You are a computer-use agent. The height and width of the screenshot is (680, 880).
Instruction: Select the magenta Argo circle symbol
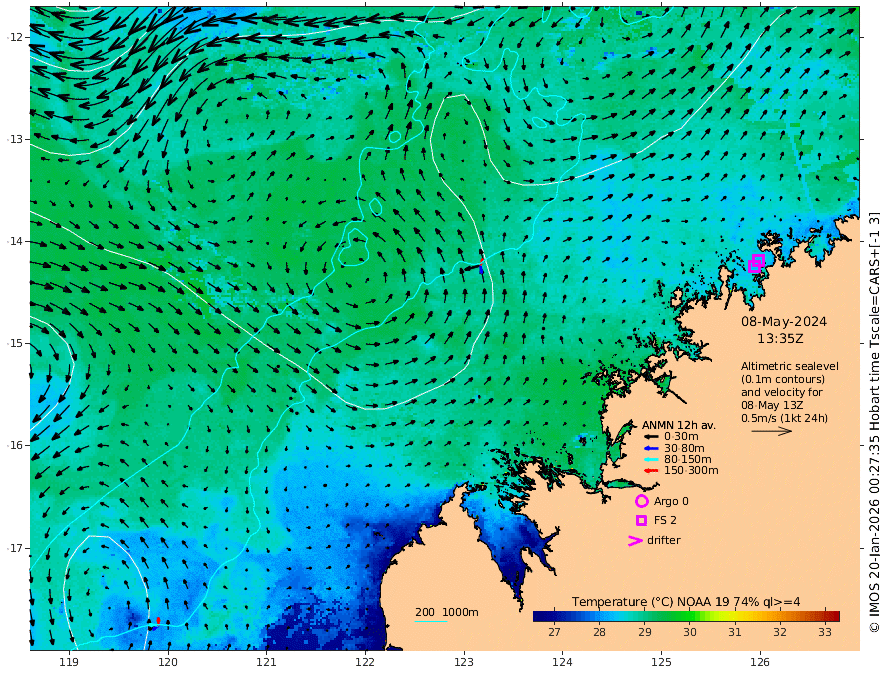coord(641,501)
